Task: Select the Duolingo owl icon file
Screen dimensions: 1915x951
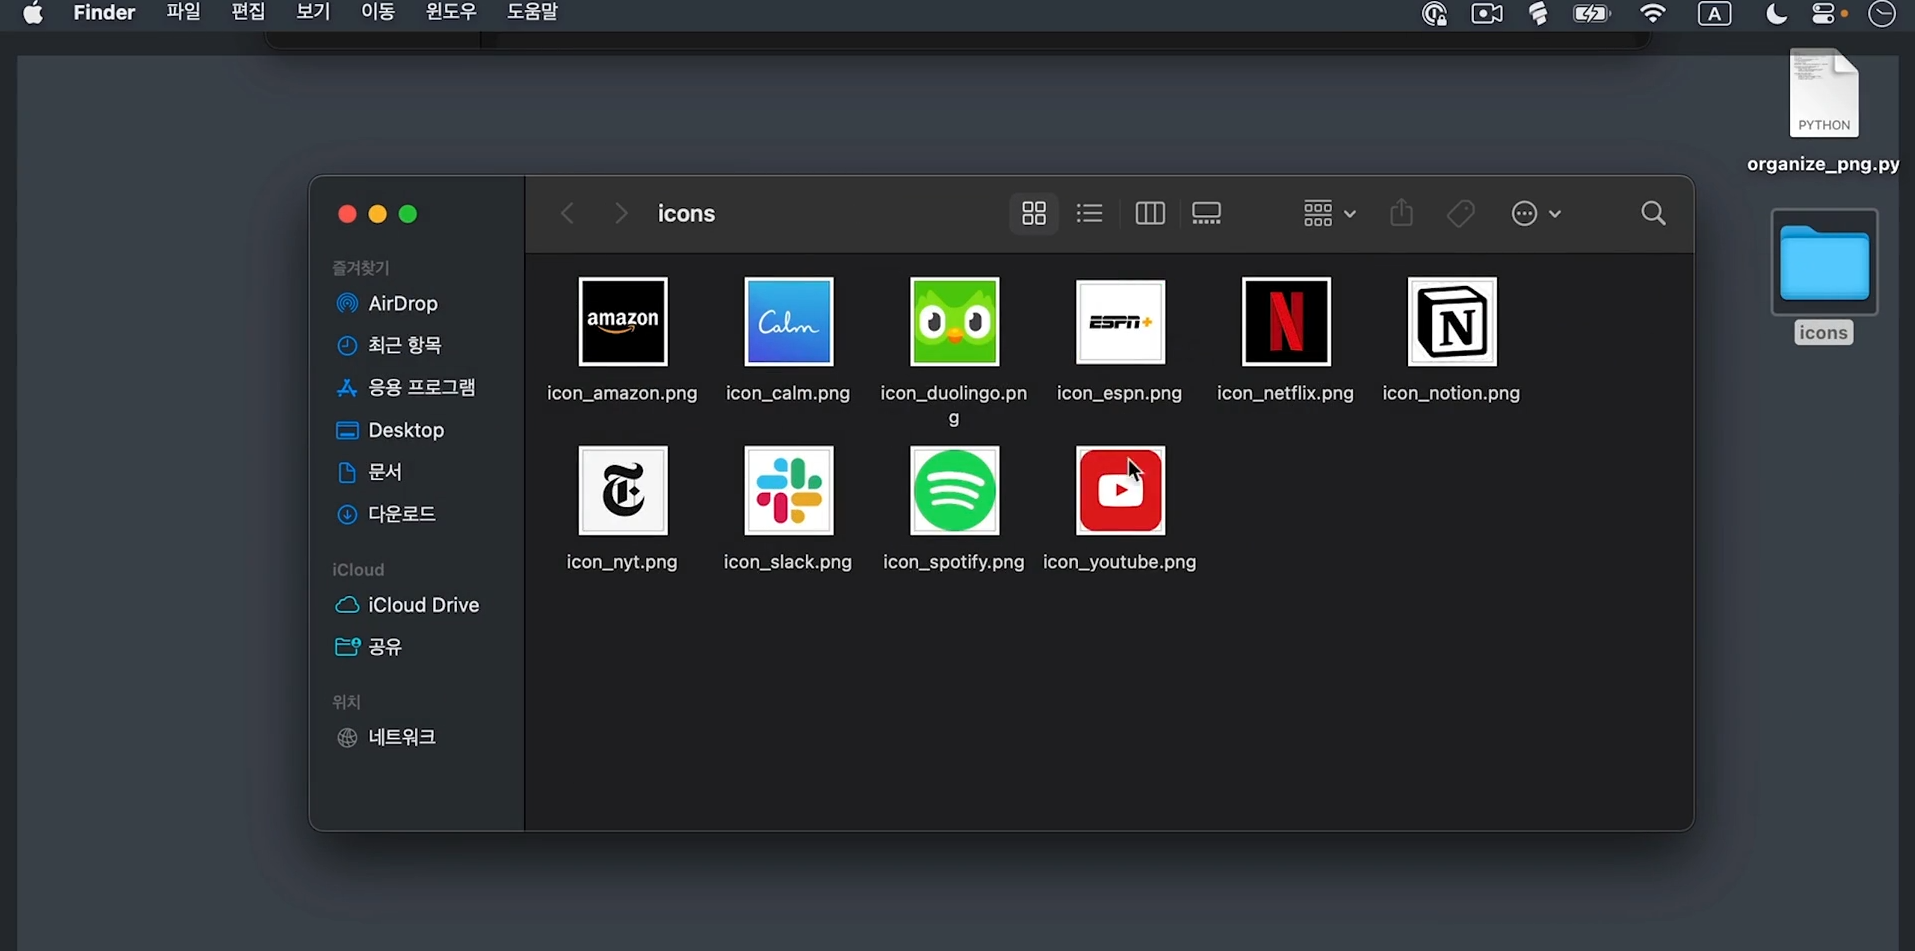Action: tap(954, 322)
